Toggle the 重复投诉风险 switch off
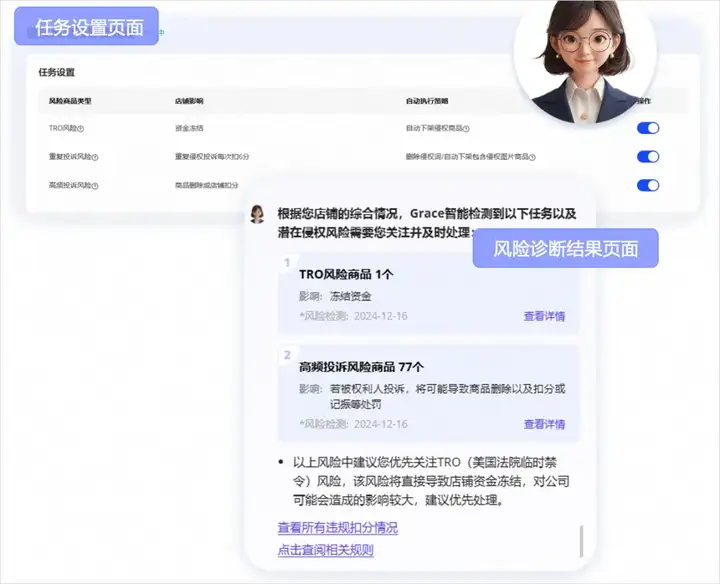Image resolution: width=720 pixels, height=584 pixels. (648, 157)
